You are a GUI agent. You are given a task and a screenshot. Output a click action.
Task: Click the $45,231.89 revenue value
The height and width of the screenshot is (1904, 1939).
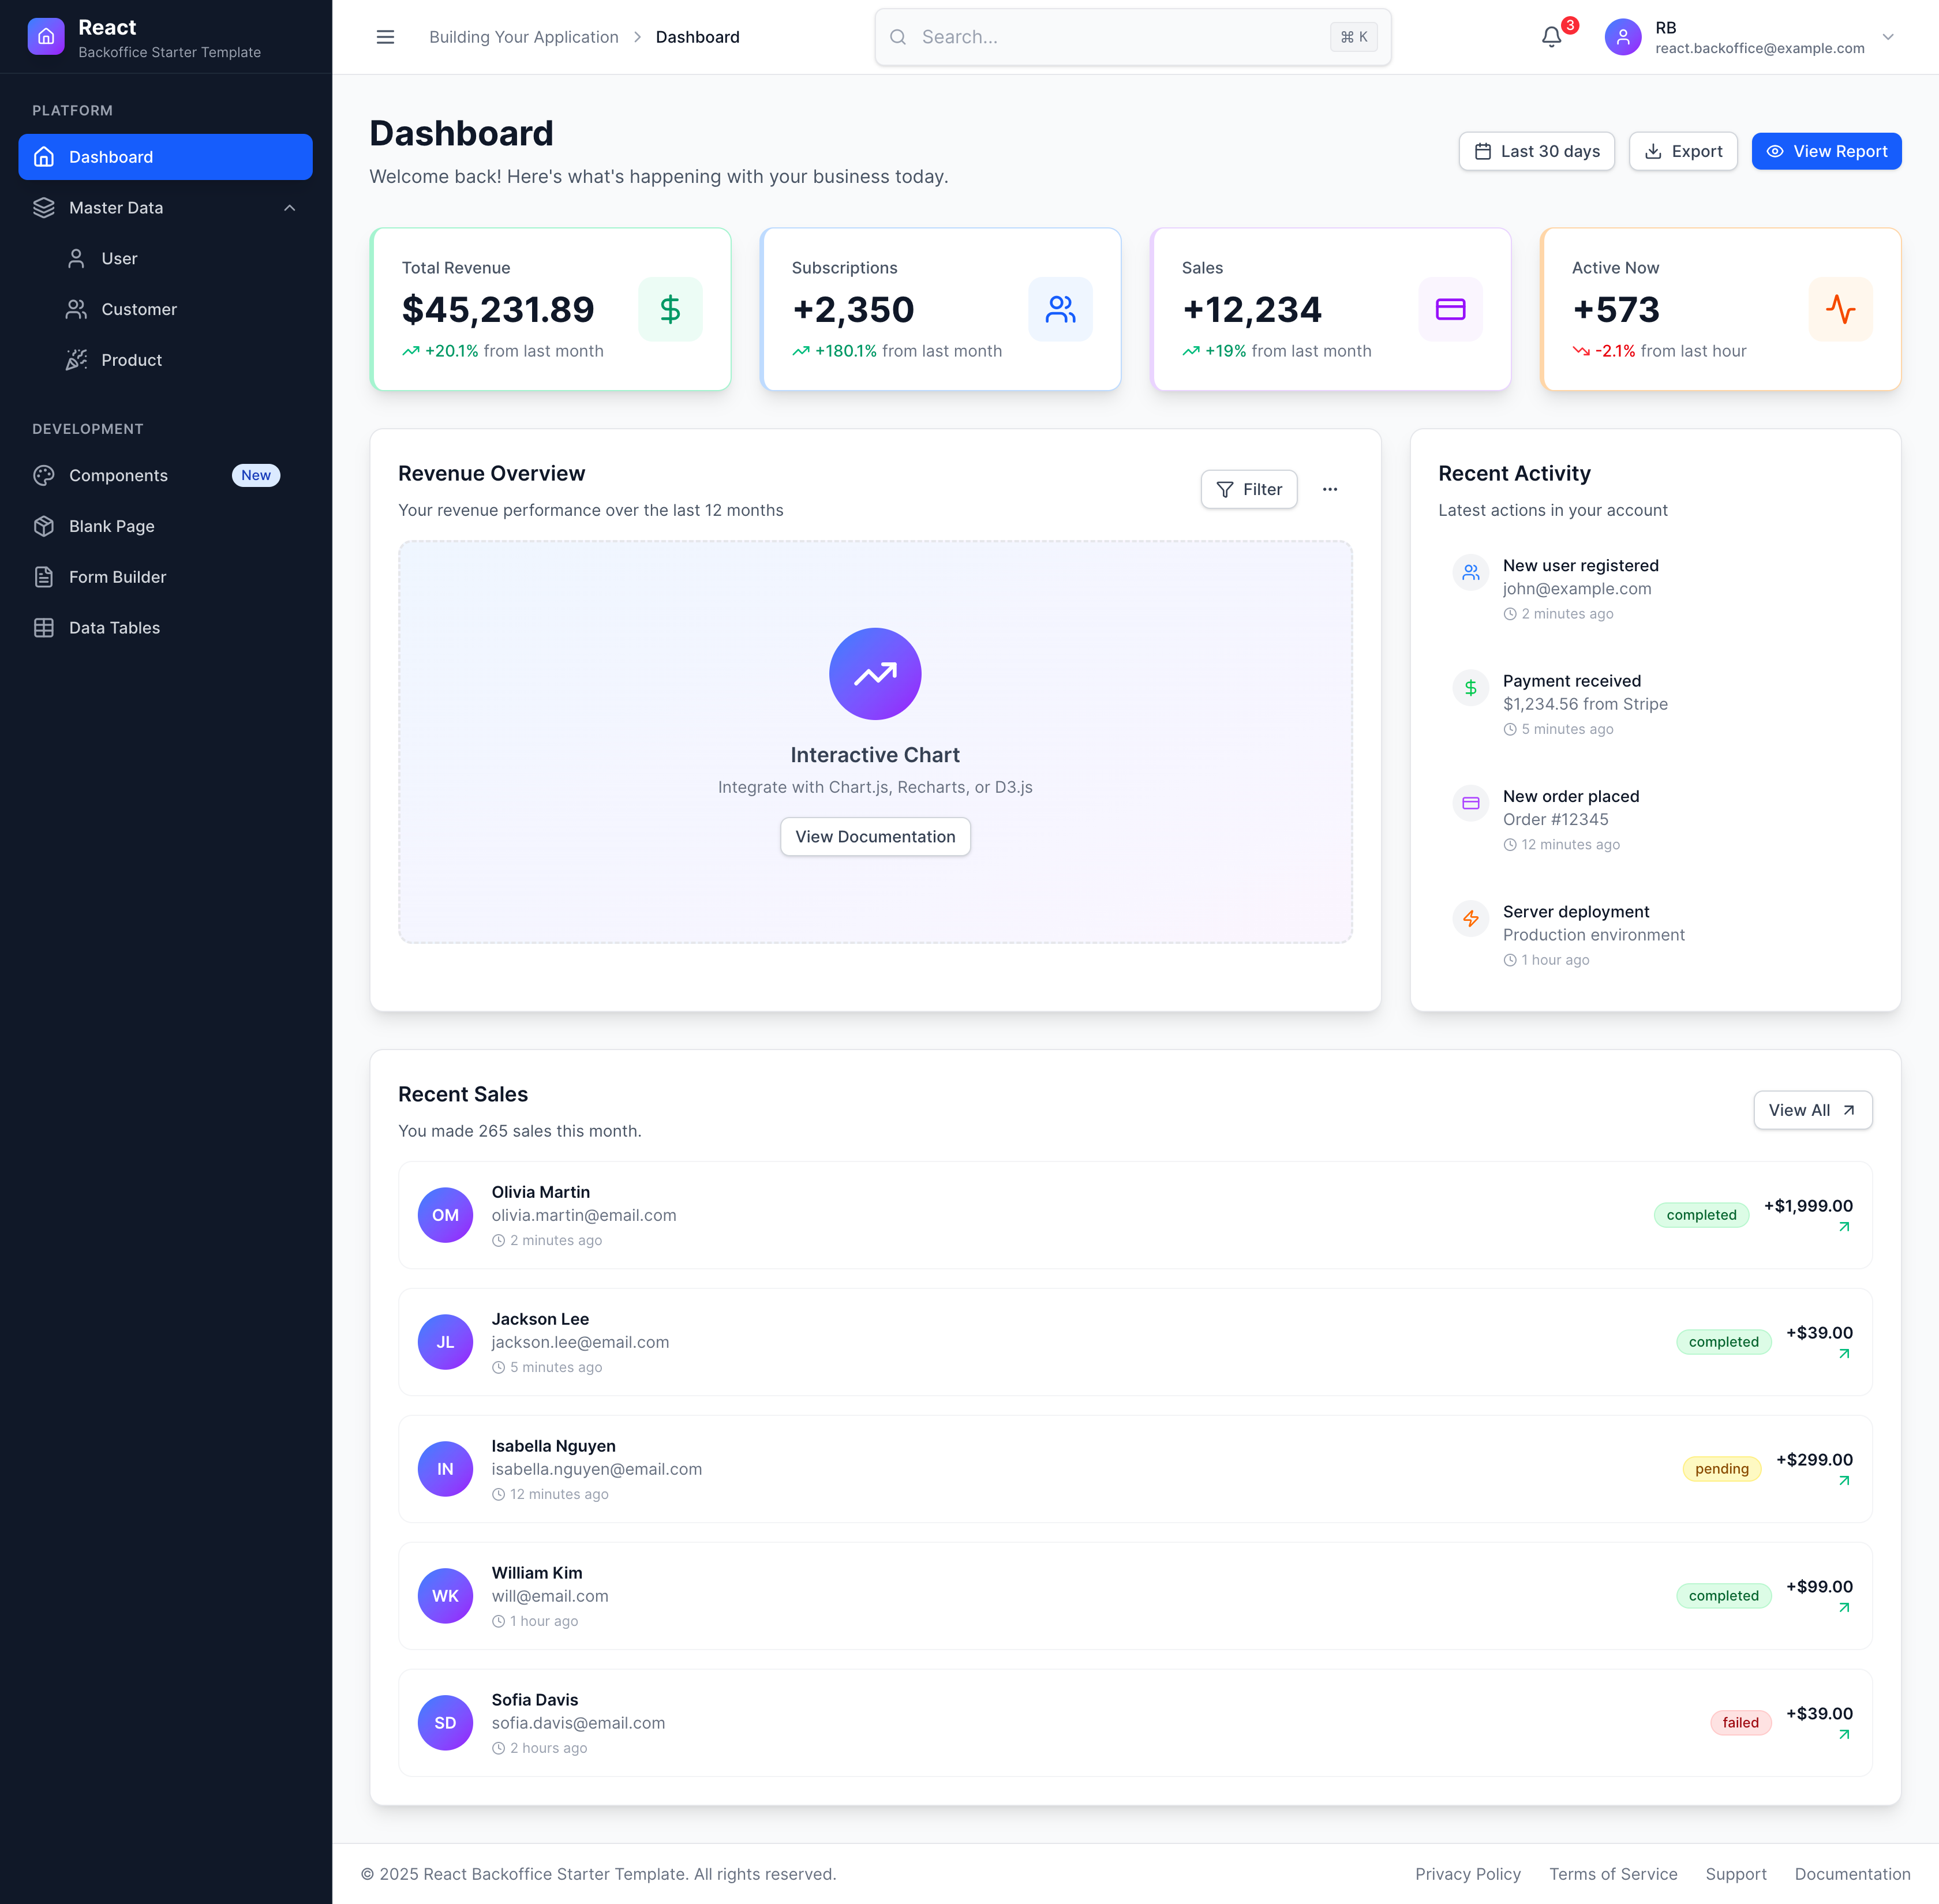click(498, 310)
